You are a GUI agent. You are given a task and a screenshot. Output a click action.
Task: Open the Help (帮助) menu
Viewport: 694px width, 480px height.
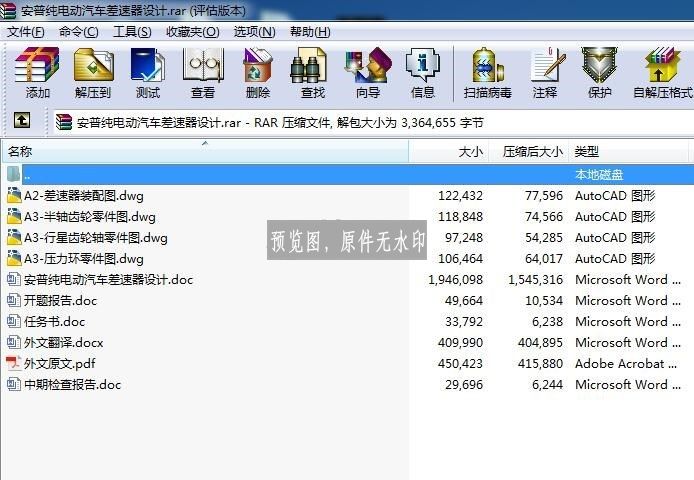pos(310,32)
